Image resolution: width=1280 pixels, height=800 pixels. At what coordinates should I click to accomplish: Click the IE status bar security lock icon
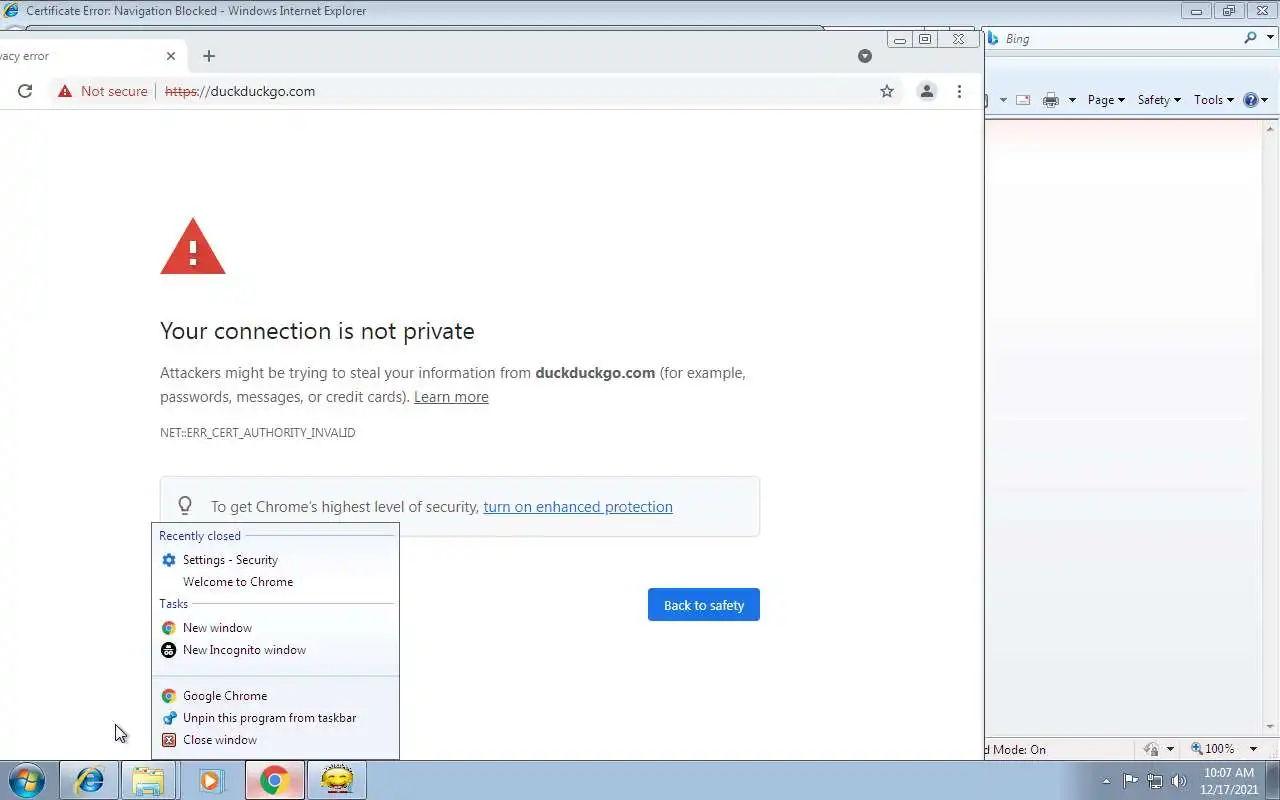click(1151, 749)
